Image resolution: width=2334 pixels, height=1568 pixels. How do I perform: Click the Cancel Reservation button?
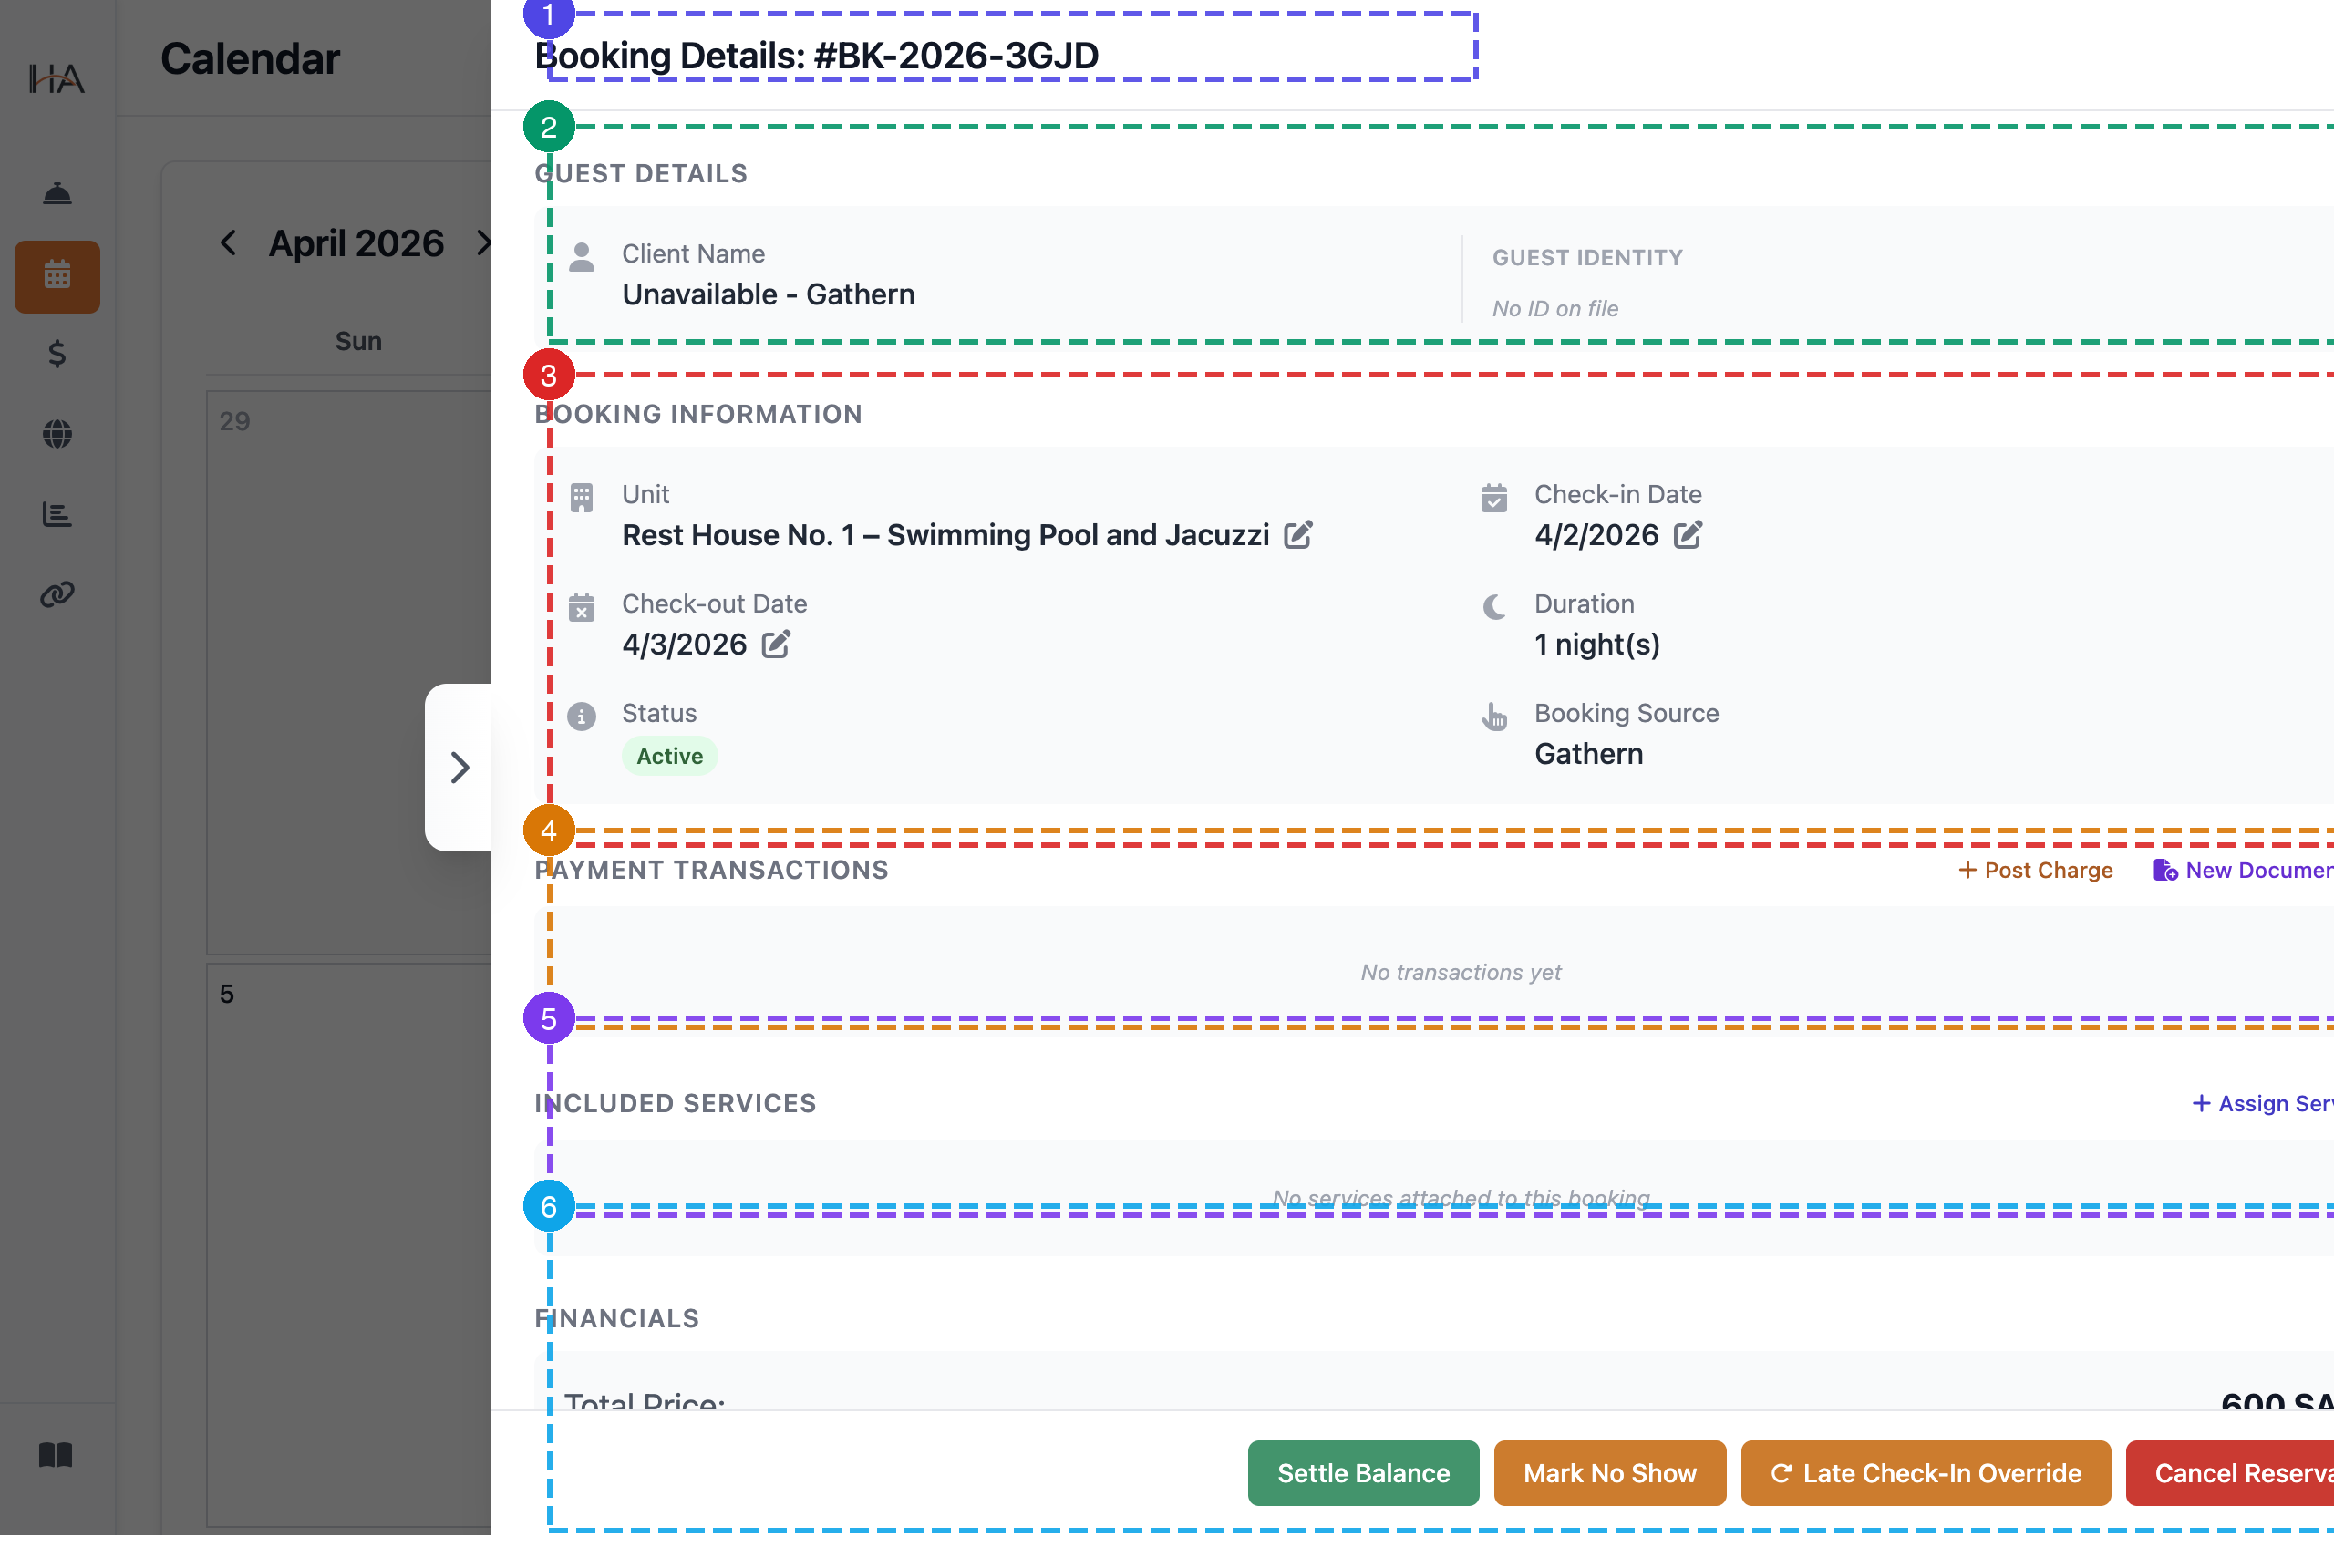[x=2230, y=1473]
